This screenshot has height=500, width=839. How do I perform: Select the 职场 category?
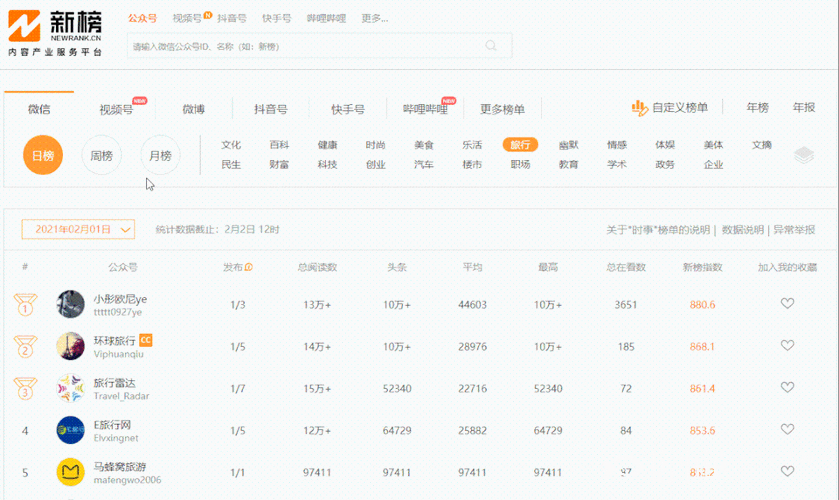point(520,164)
